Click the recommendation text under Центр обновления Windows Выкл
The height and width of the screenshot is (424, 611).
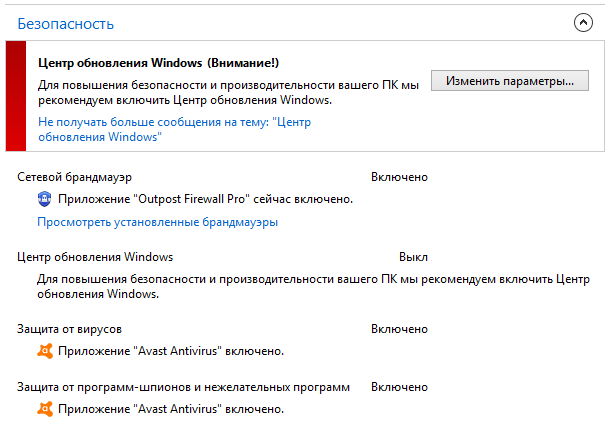313,286
